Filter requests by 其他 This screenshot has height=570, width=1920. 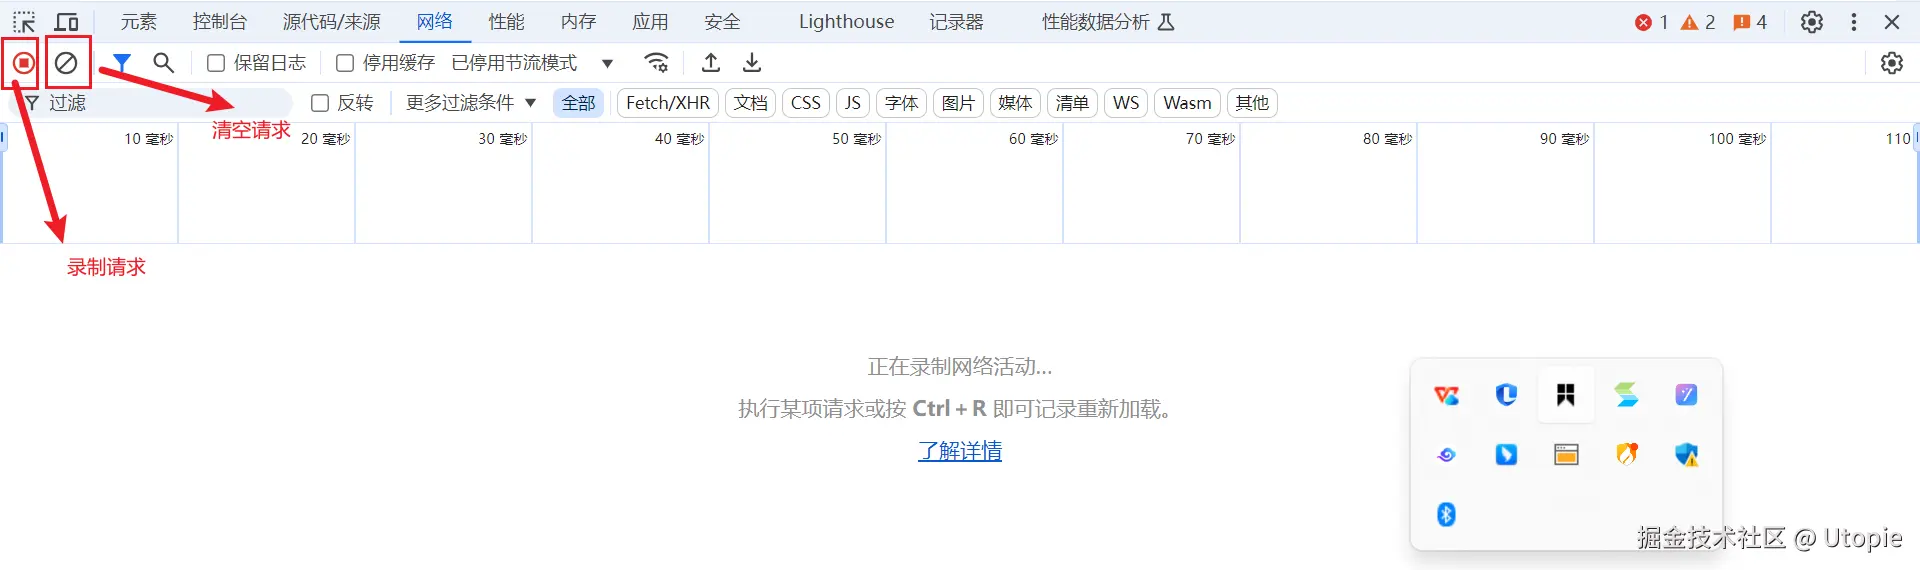point(1252,103)
